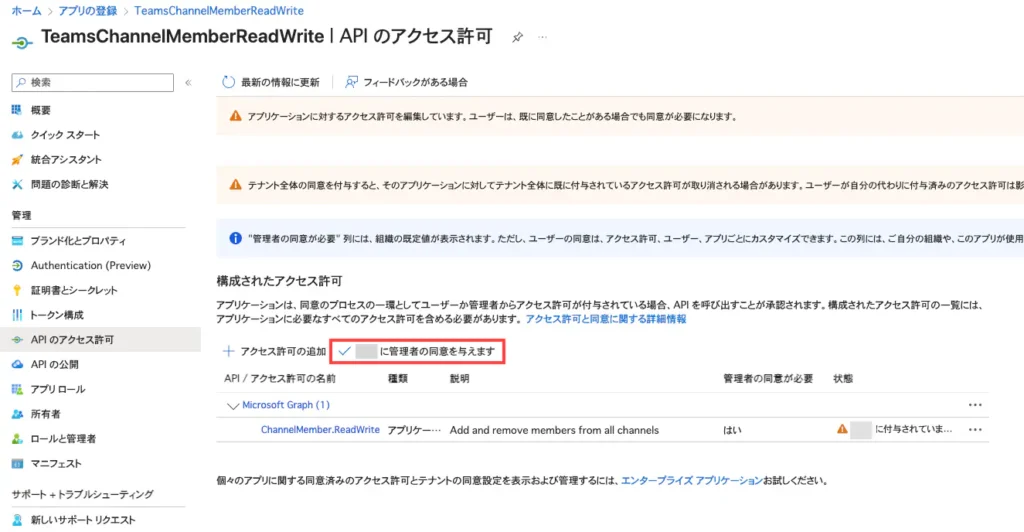Click the 'API / アクセス許可の名前' column header
This screenshot has width=1024, height=532.
click(280, 379)
